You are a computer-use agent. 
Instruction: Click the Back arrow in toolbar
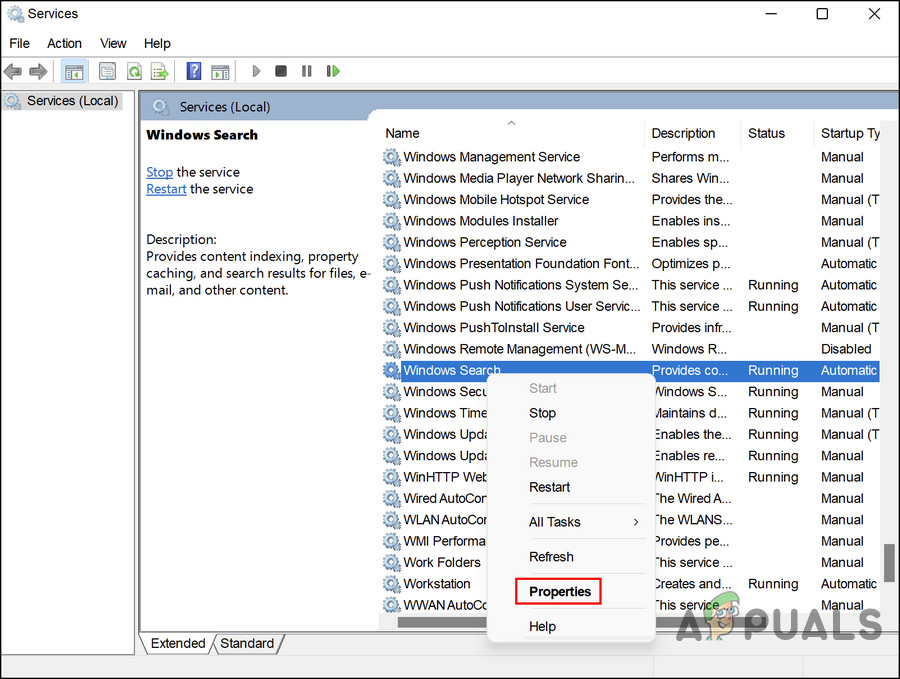13,71
